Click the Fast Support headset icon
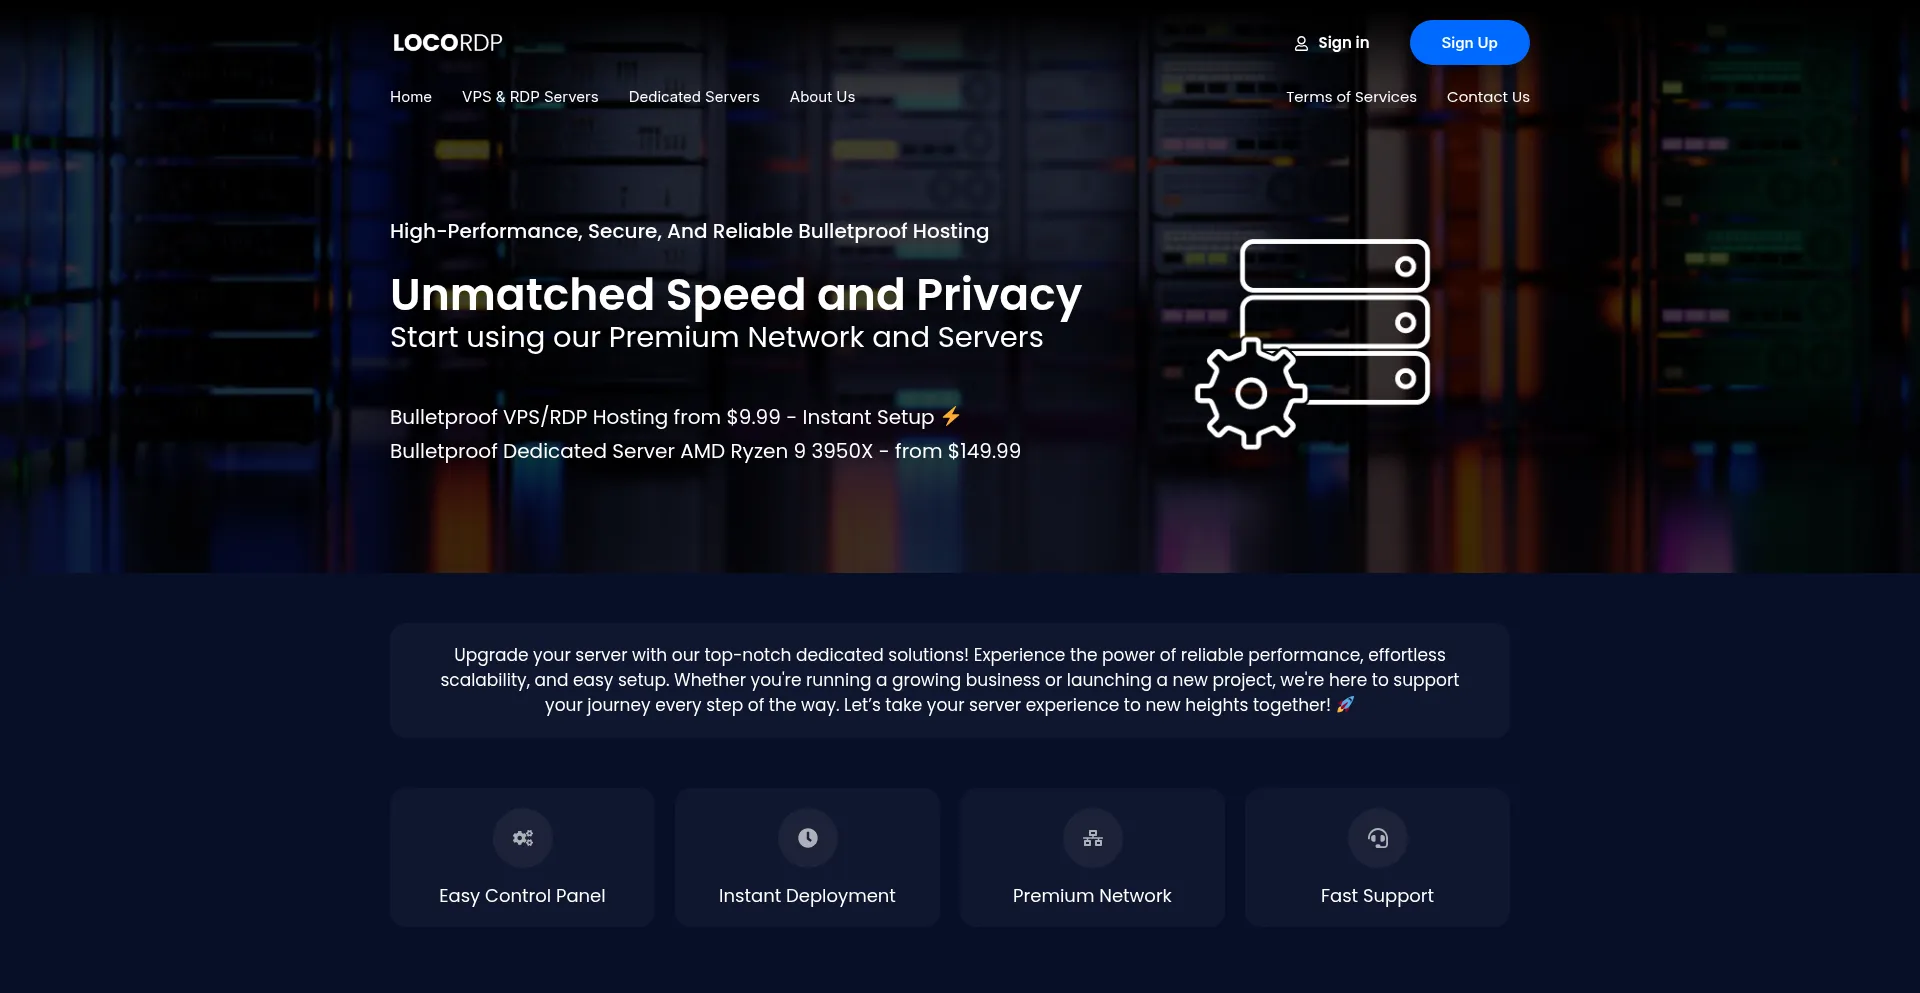The width and height of the screenshot is (1920, 993). 1377,838
